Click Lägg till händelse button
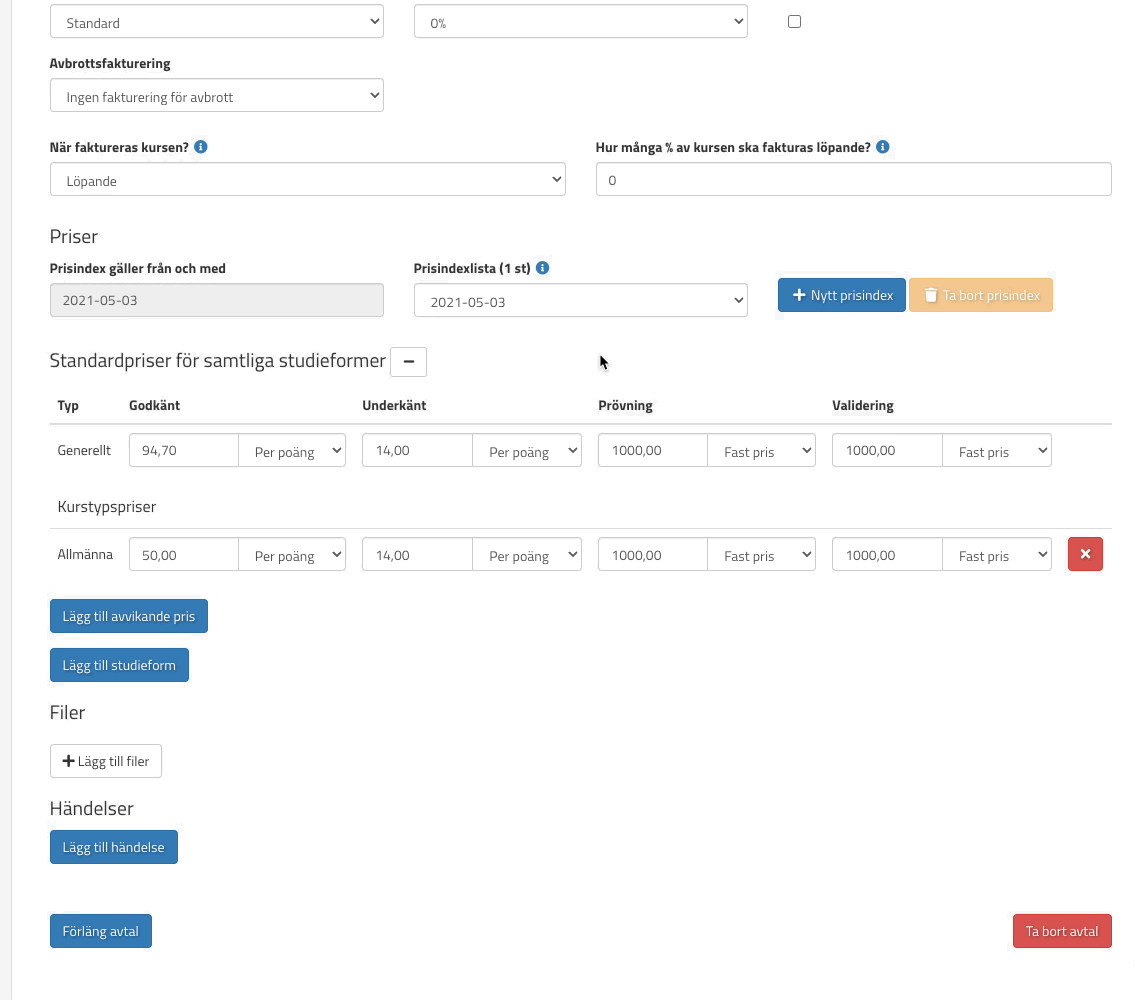 coord(113,847)
